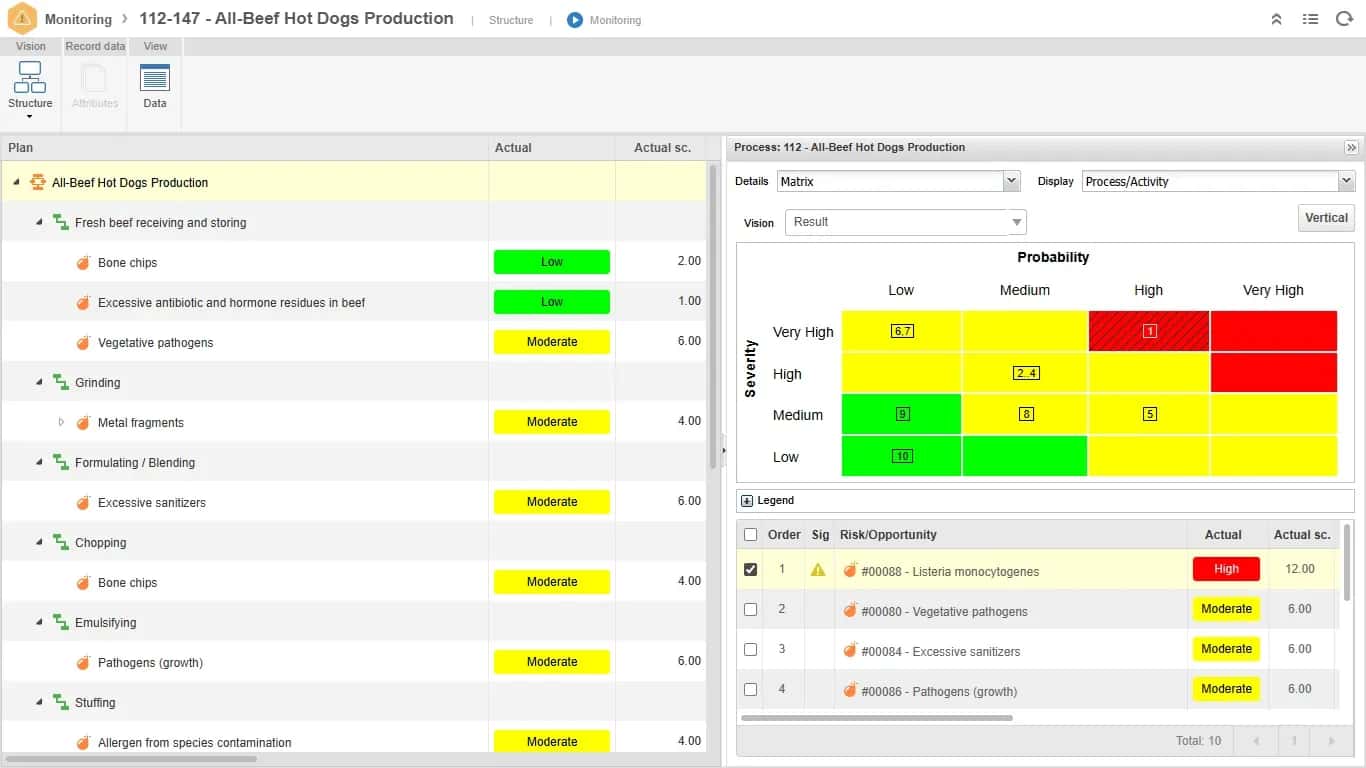Expand the Legend section
The height and width of the screenshot is (768, 1366).
click(747, 501)
